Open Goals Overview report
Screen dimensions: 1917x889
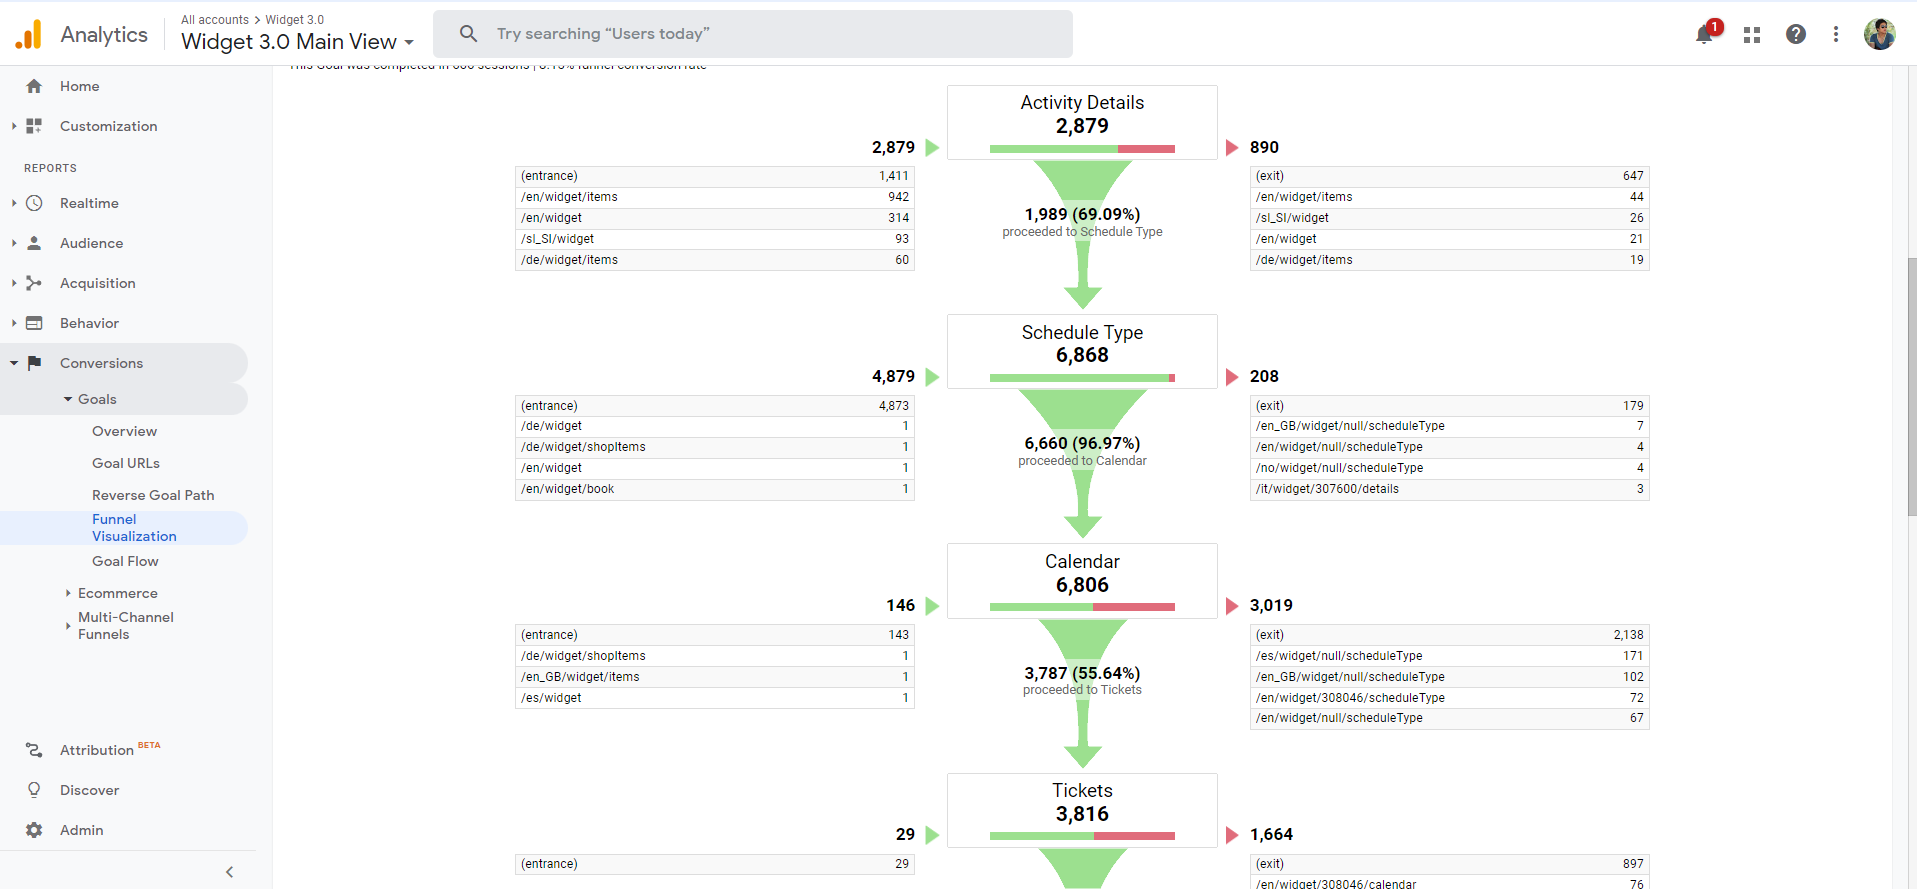tap(124, 431)
